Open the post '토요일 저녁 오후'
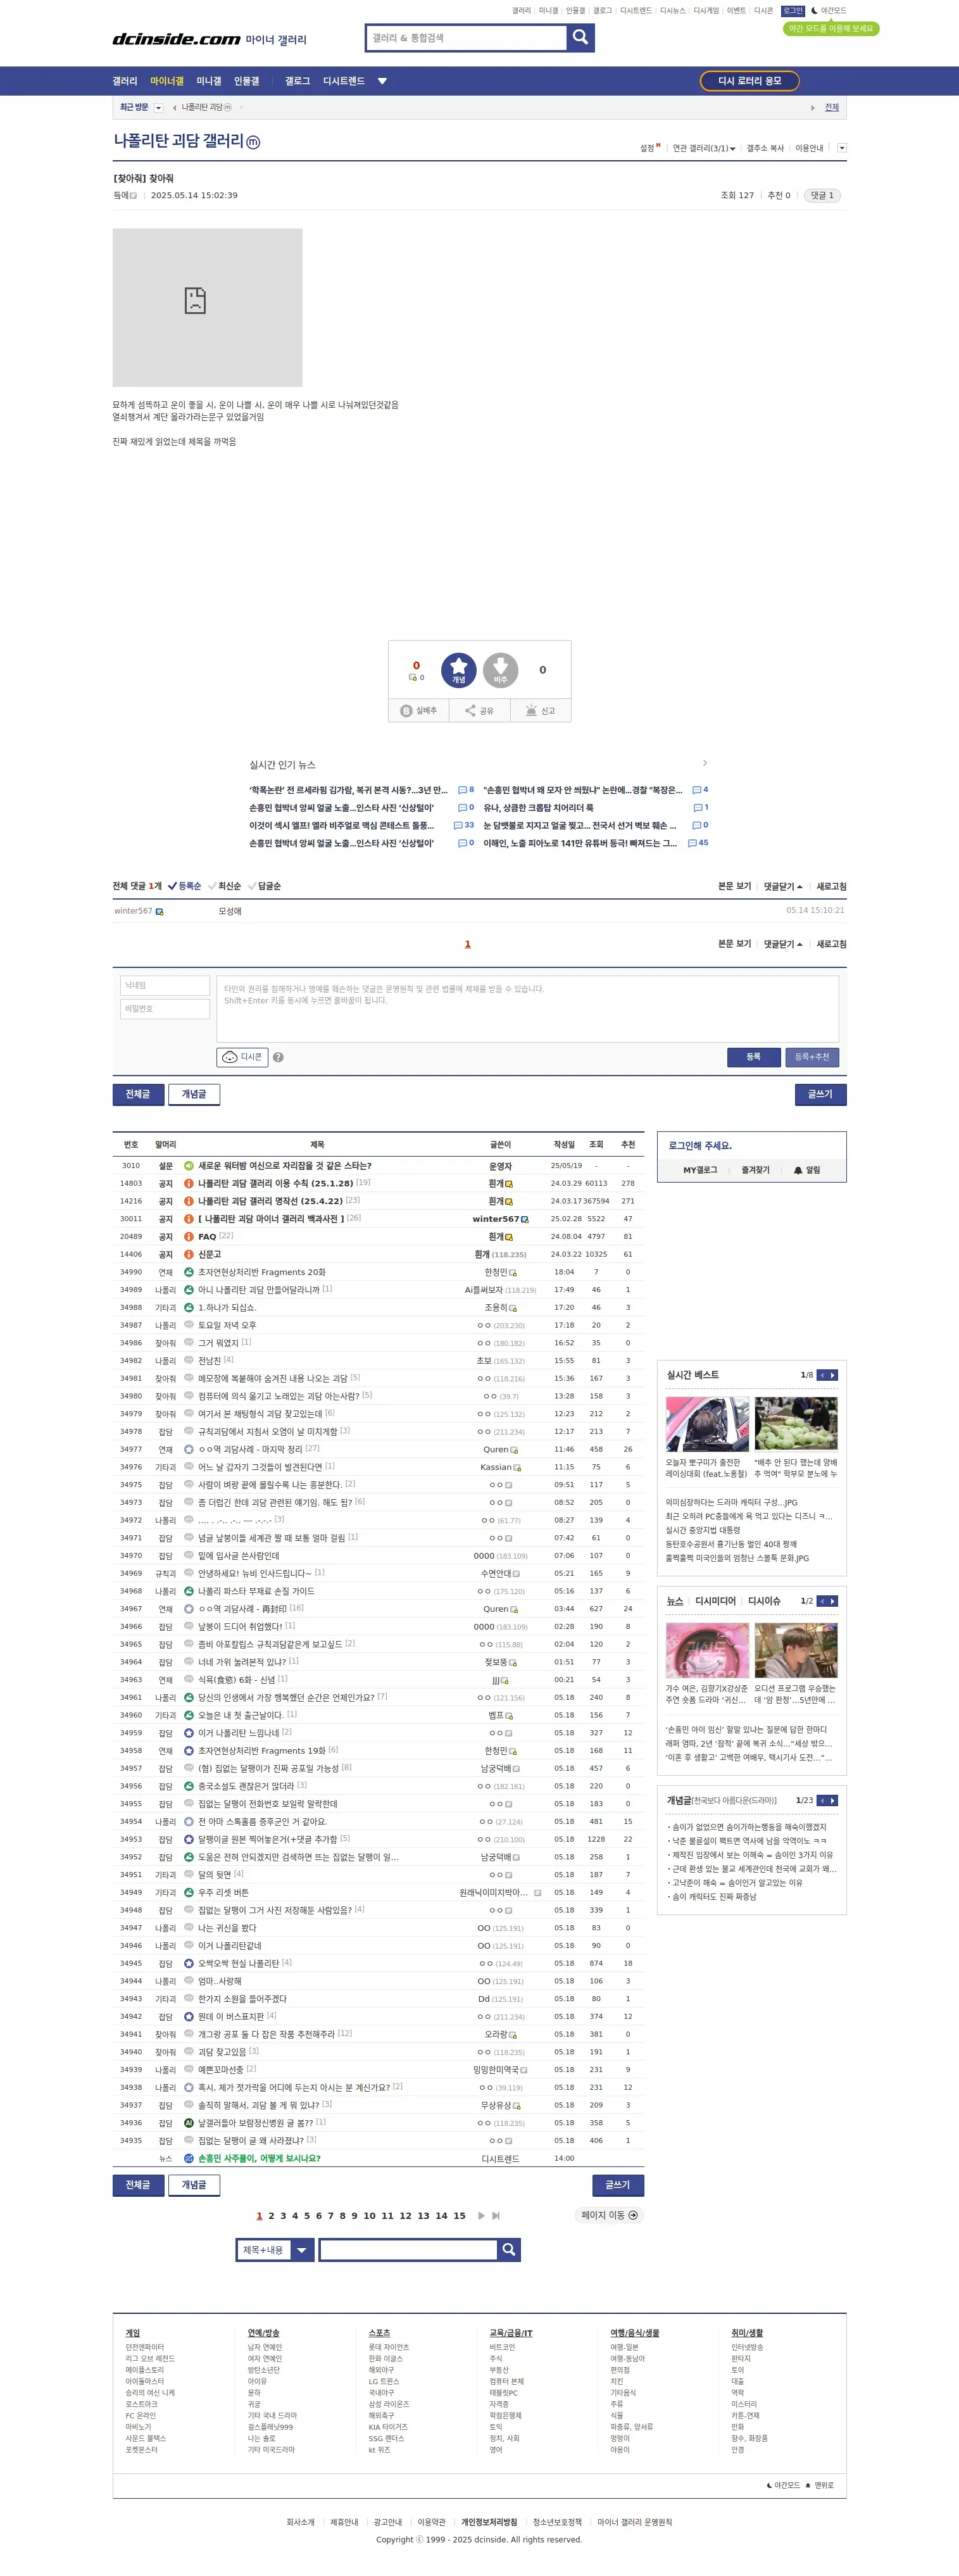959x2576 pixels. coord(227,1325)
